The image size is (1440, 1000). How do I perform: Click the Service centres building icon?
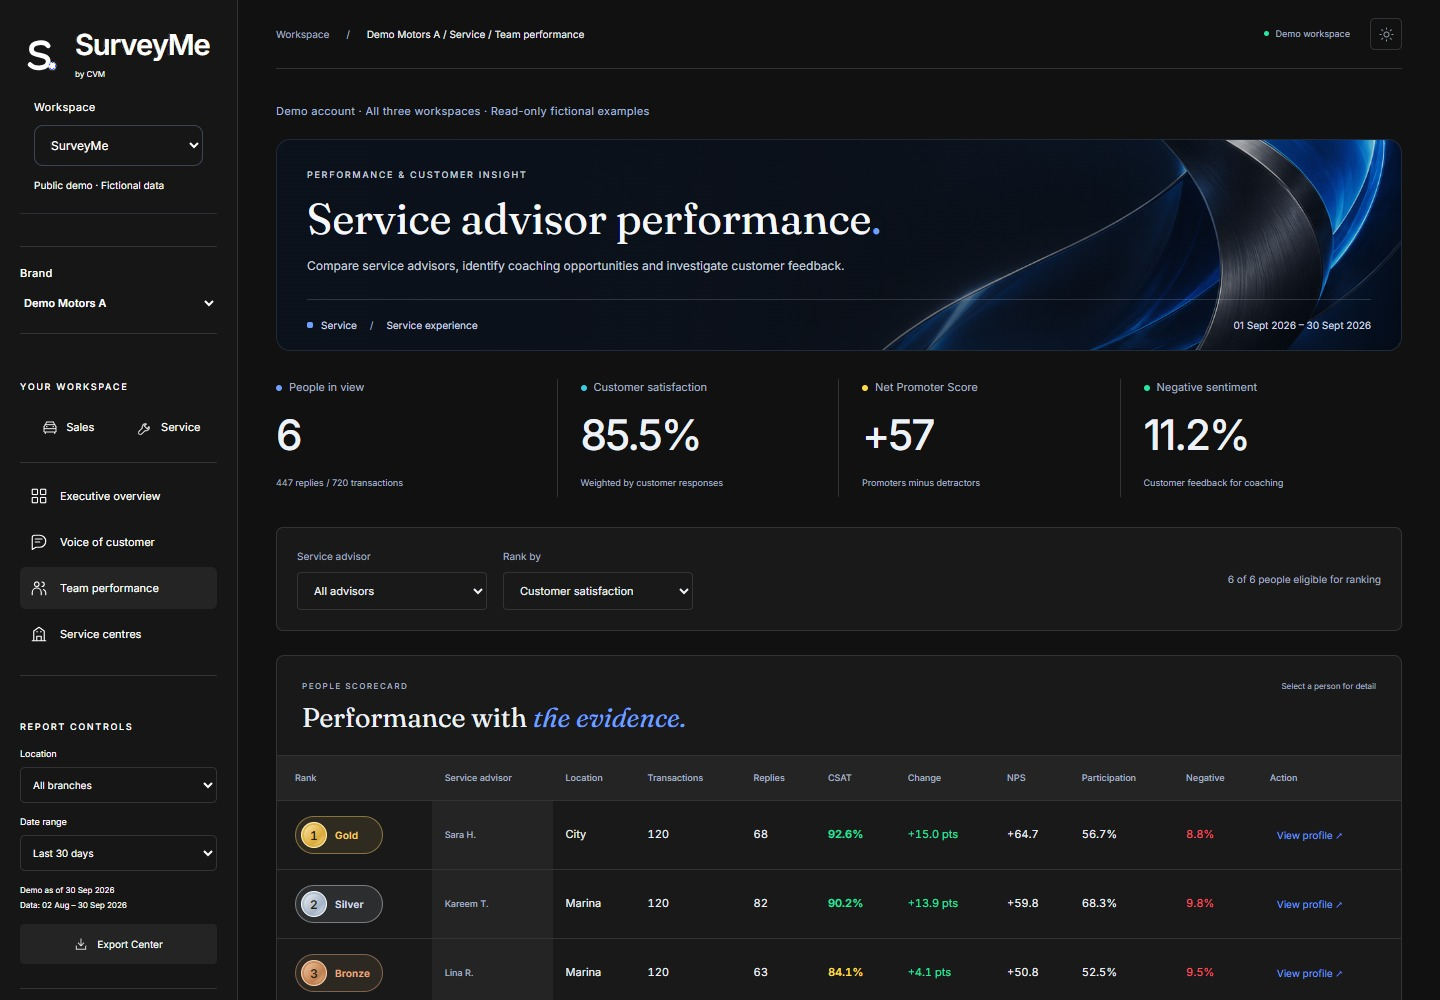(39, 634)
